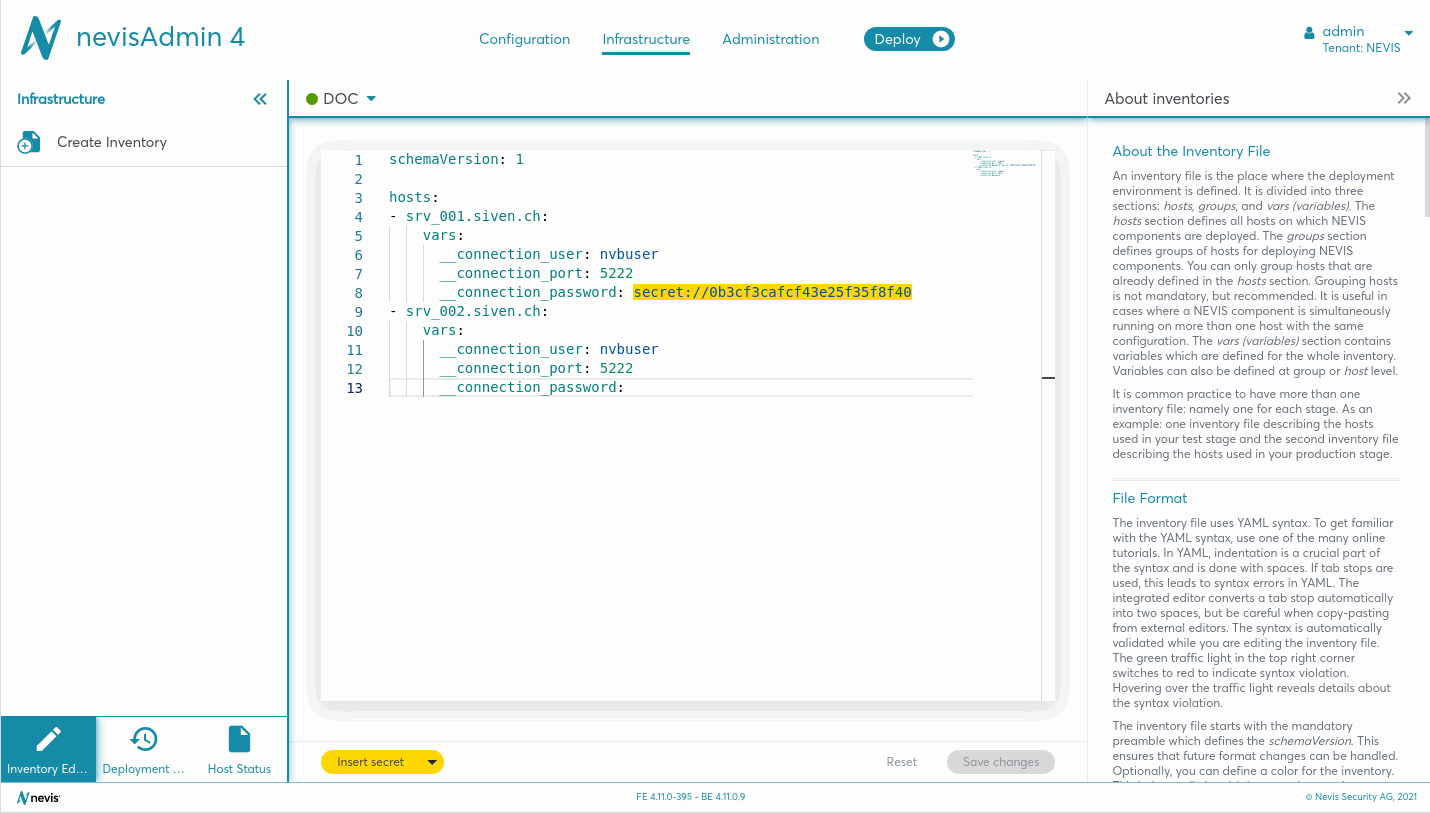Click the admin user profile icon
This screenshot has width=1430, height=814.
point(1309,32)
